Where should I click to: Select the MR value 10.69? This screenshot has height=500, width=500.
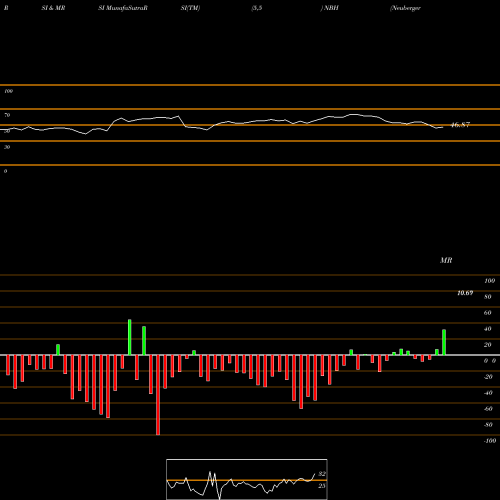click(x=465, y=293)
